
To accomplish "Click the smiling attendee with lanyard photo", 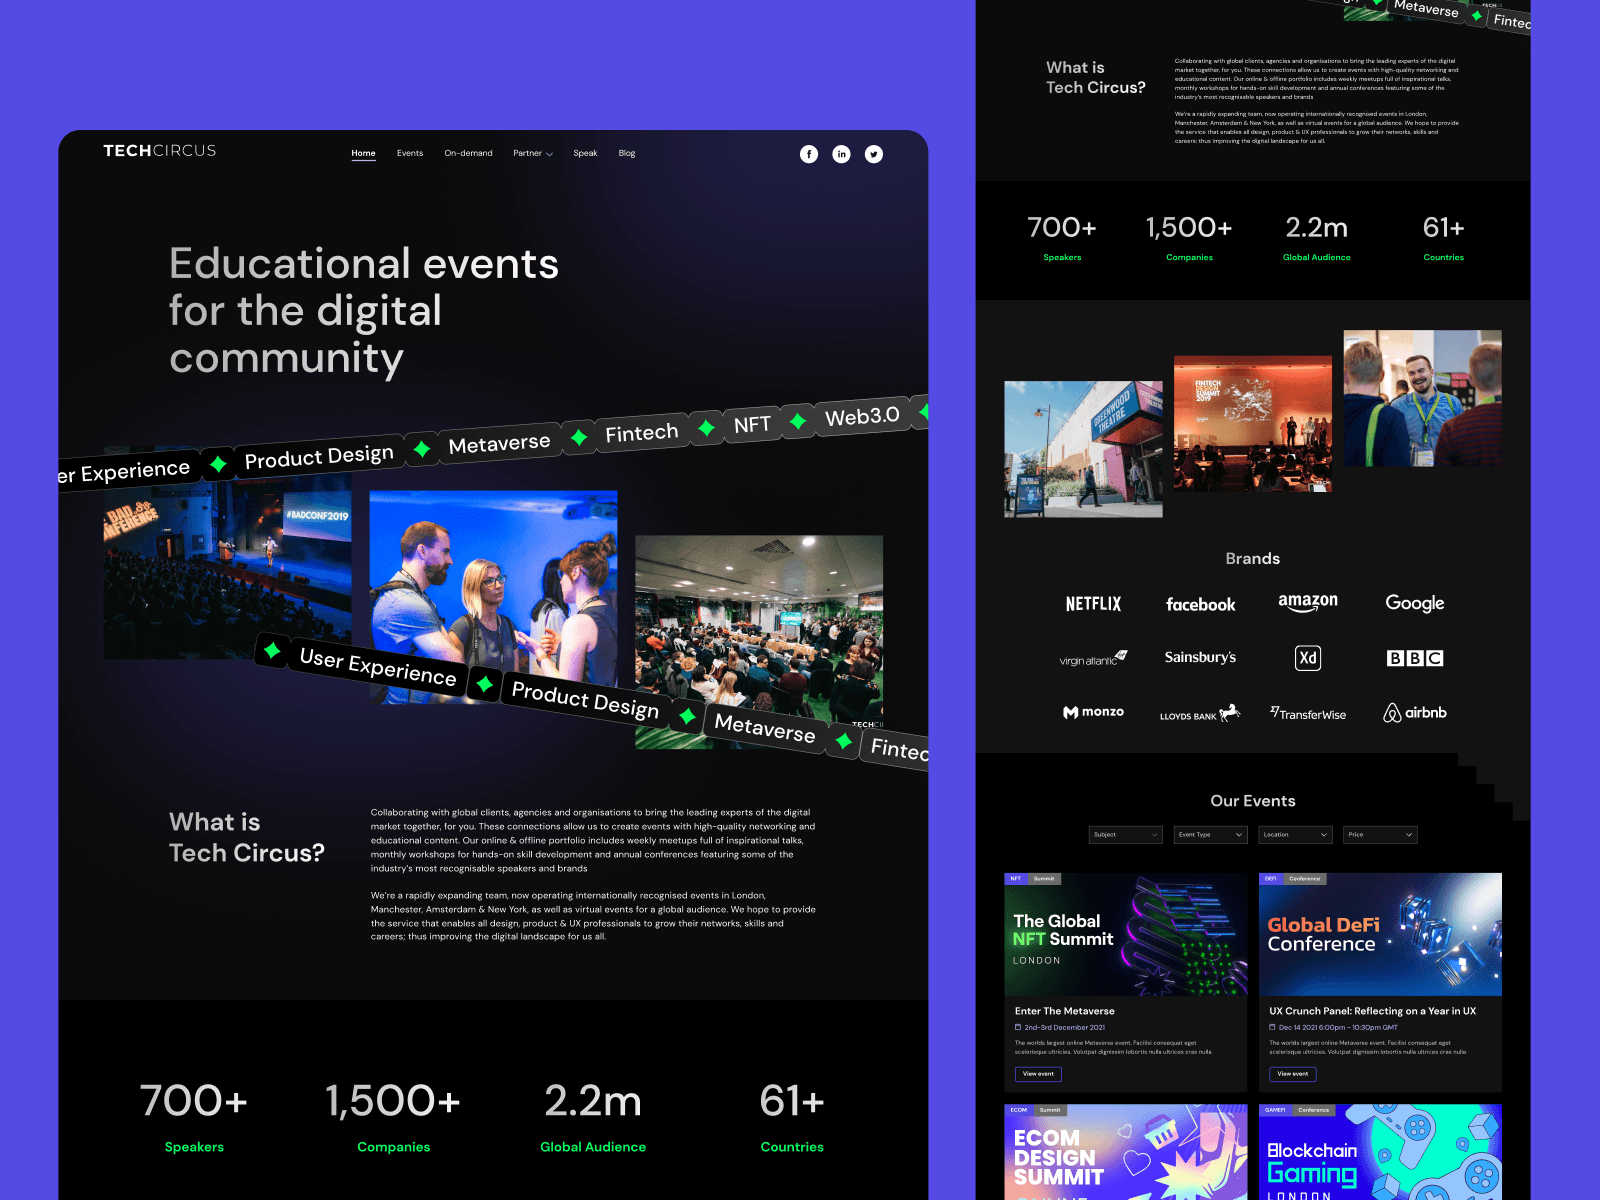I will click(x=1422, y=398).
